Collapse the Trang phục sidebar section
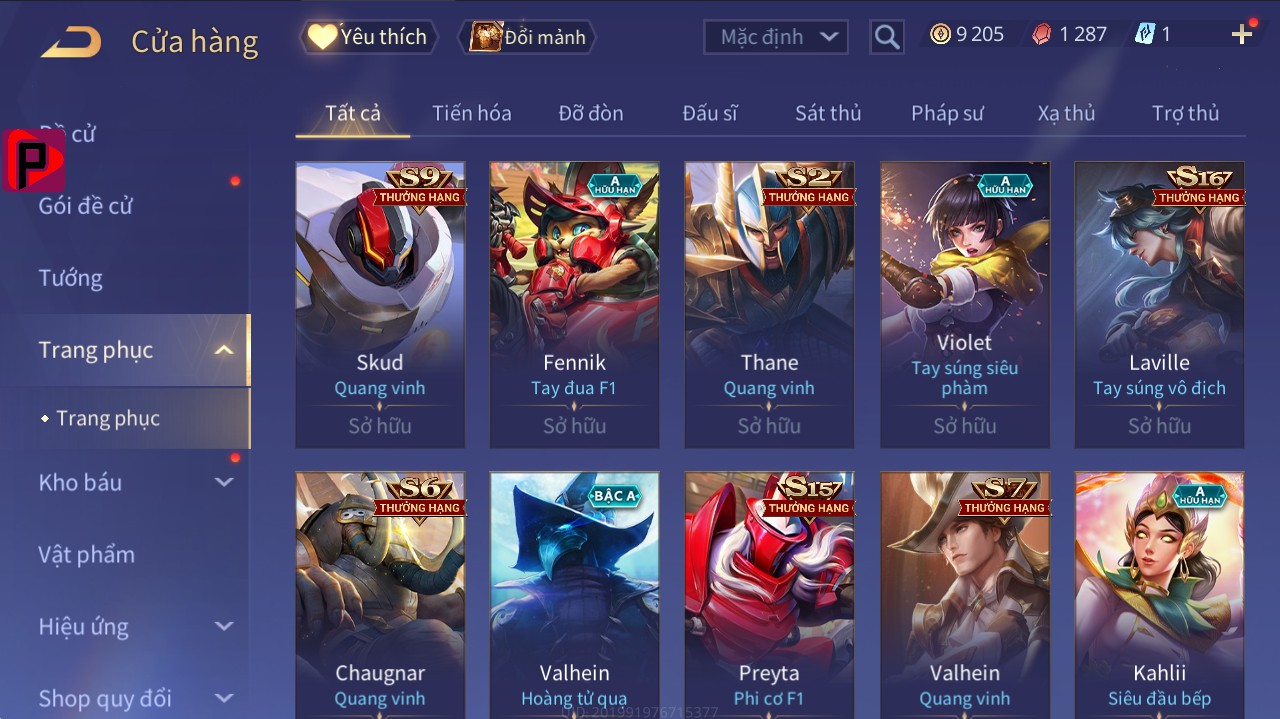1280x719 pixels. [x=224, y=350]
